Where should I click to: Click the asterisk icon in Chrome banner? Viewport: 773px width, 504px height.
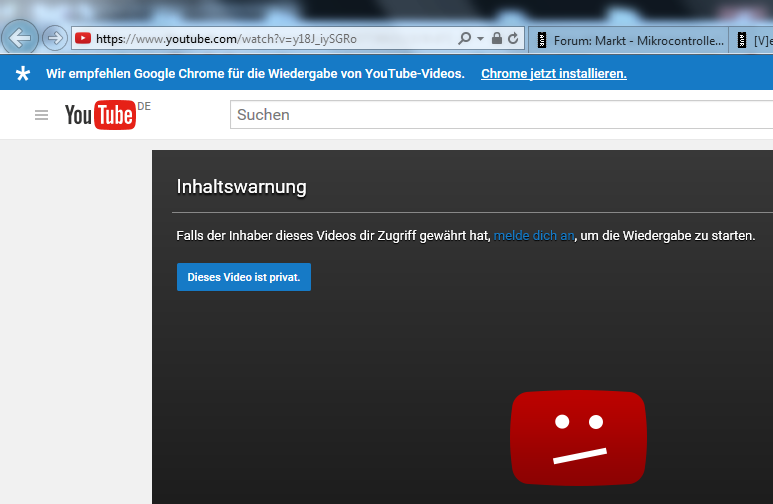pos(23,73)
